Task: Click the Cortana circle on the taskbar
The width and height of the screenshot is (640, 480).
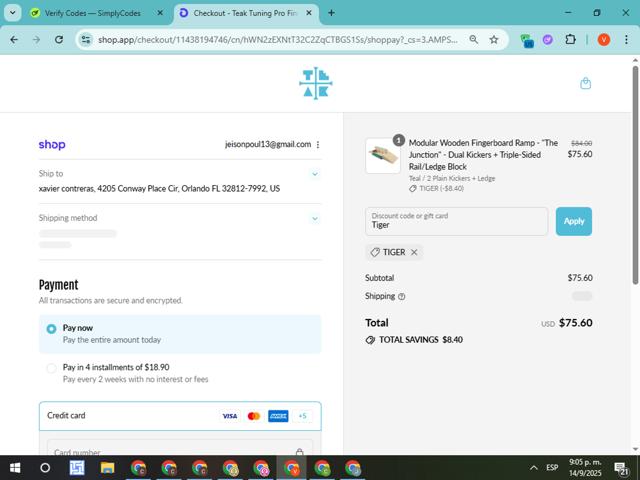Action: coord(45,468)
